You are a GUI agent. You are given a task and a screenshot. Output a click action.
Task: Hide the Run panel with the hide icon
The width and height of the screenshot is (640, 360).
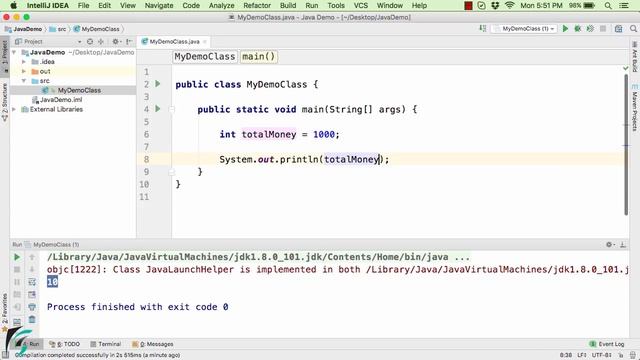[x=623, y=244]
